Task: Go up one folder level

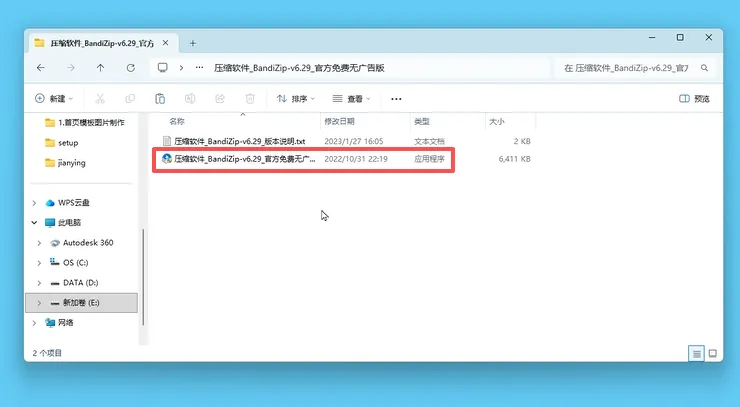Action: tap(101, 68)
